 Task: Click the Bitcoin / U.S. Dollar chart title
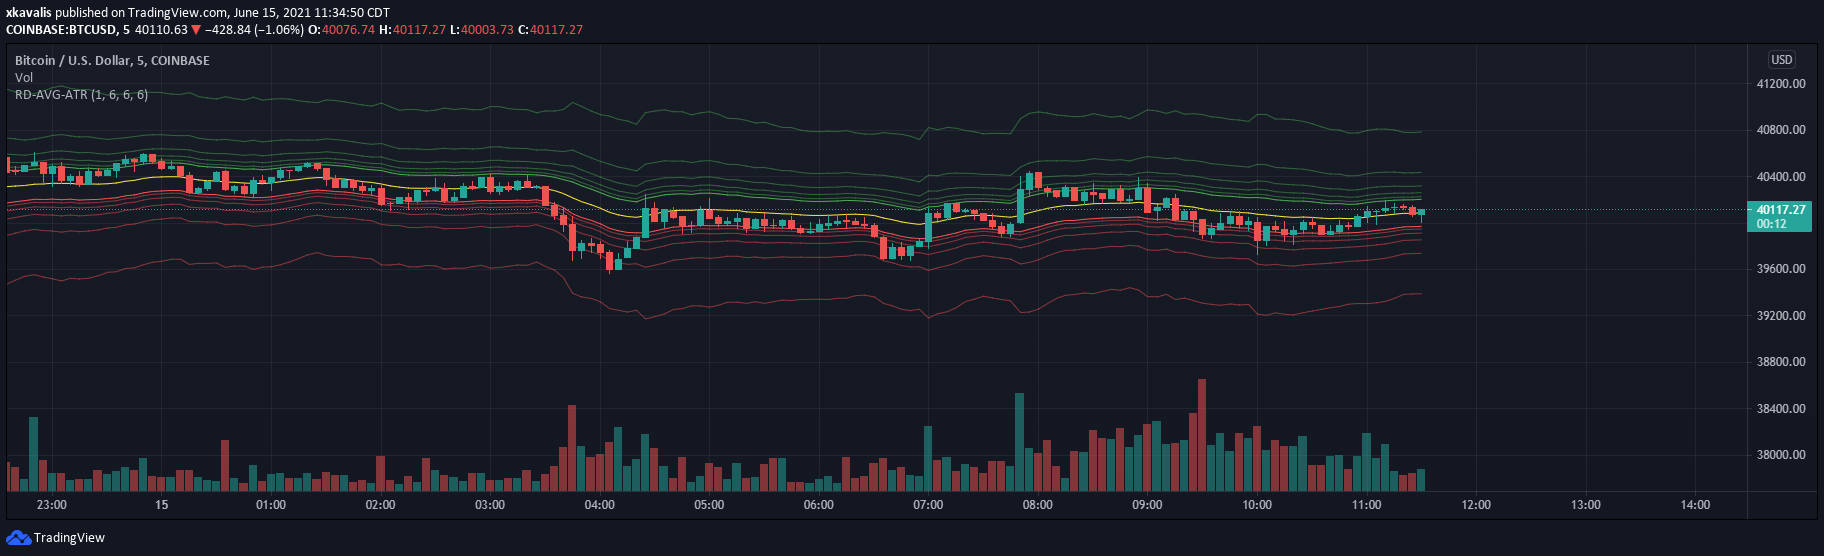[x=112, y=61]
